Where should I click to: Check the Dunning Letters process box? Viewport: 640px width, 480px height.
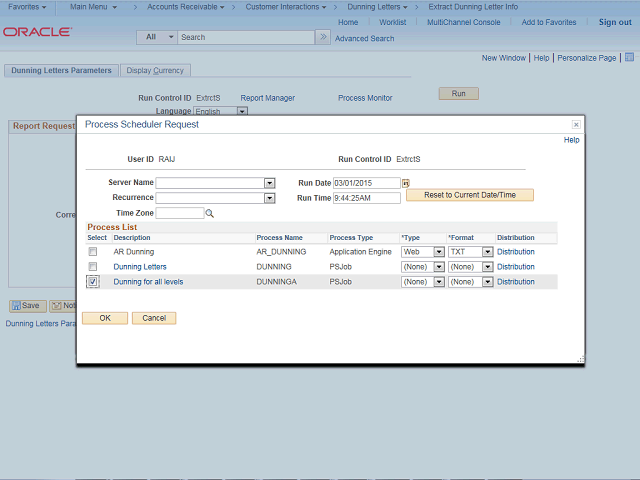click(93, 267)
